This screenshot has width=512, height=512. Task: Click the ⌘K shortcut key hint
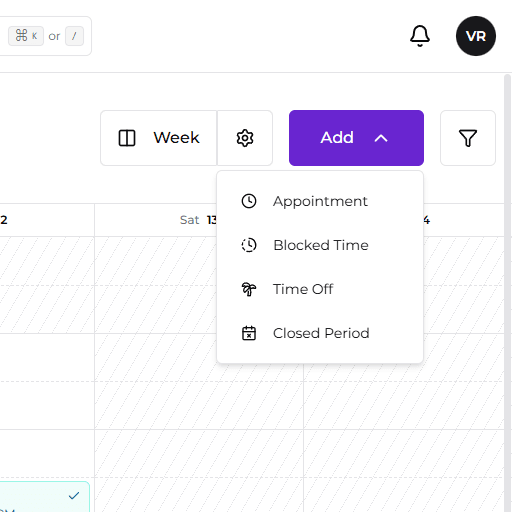point(26,36)
